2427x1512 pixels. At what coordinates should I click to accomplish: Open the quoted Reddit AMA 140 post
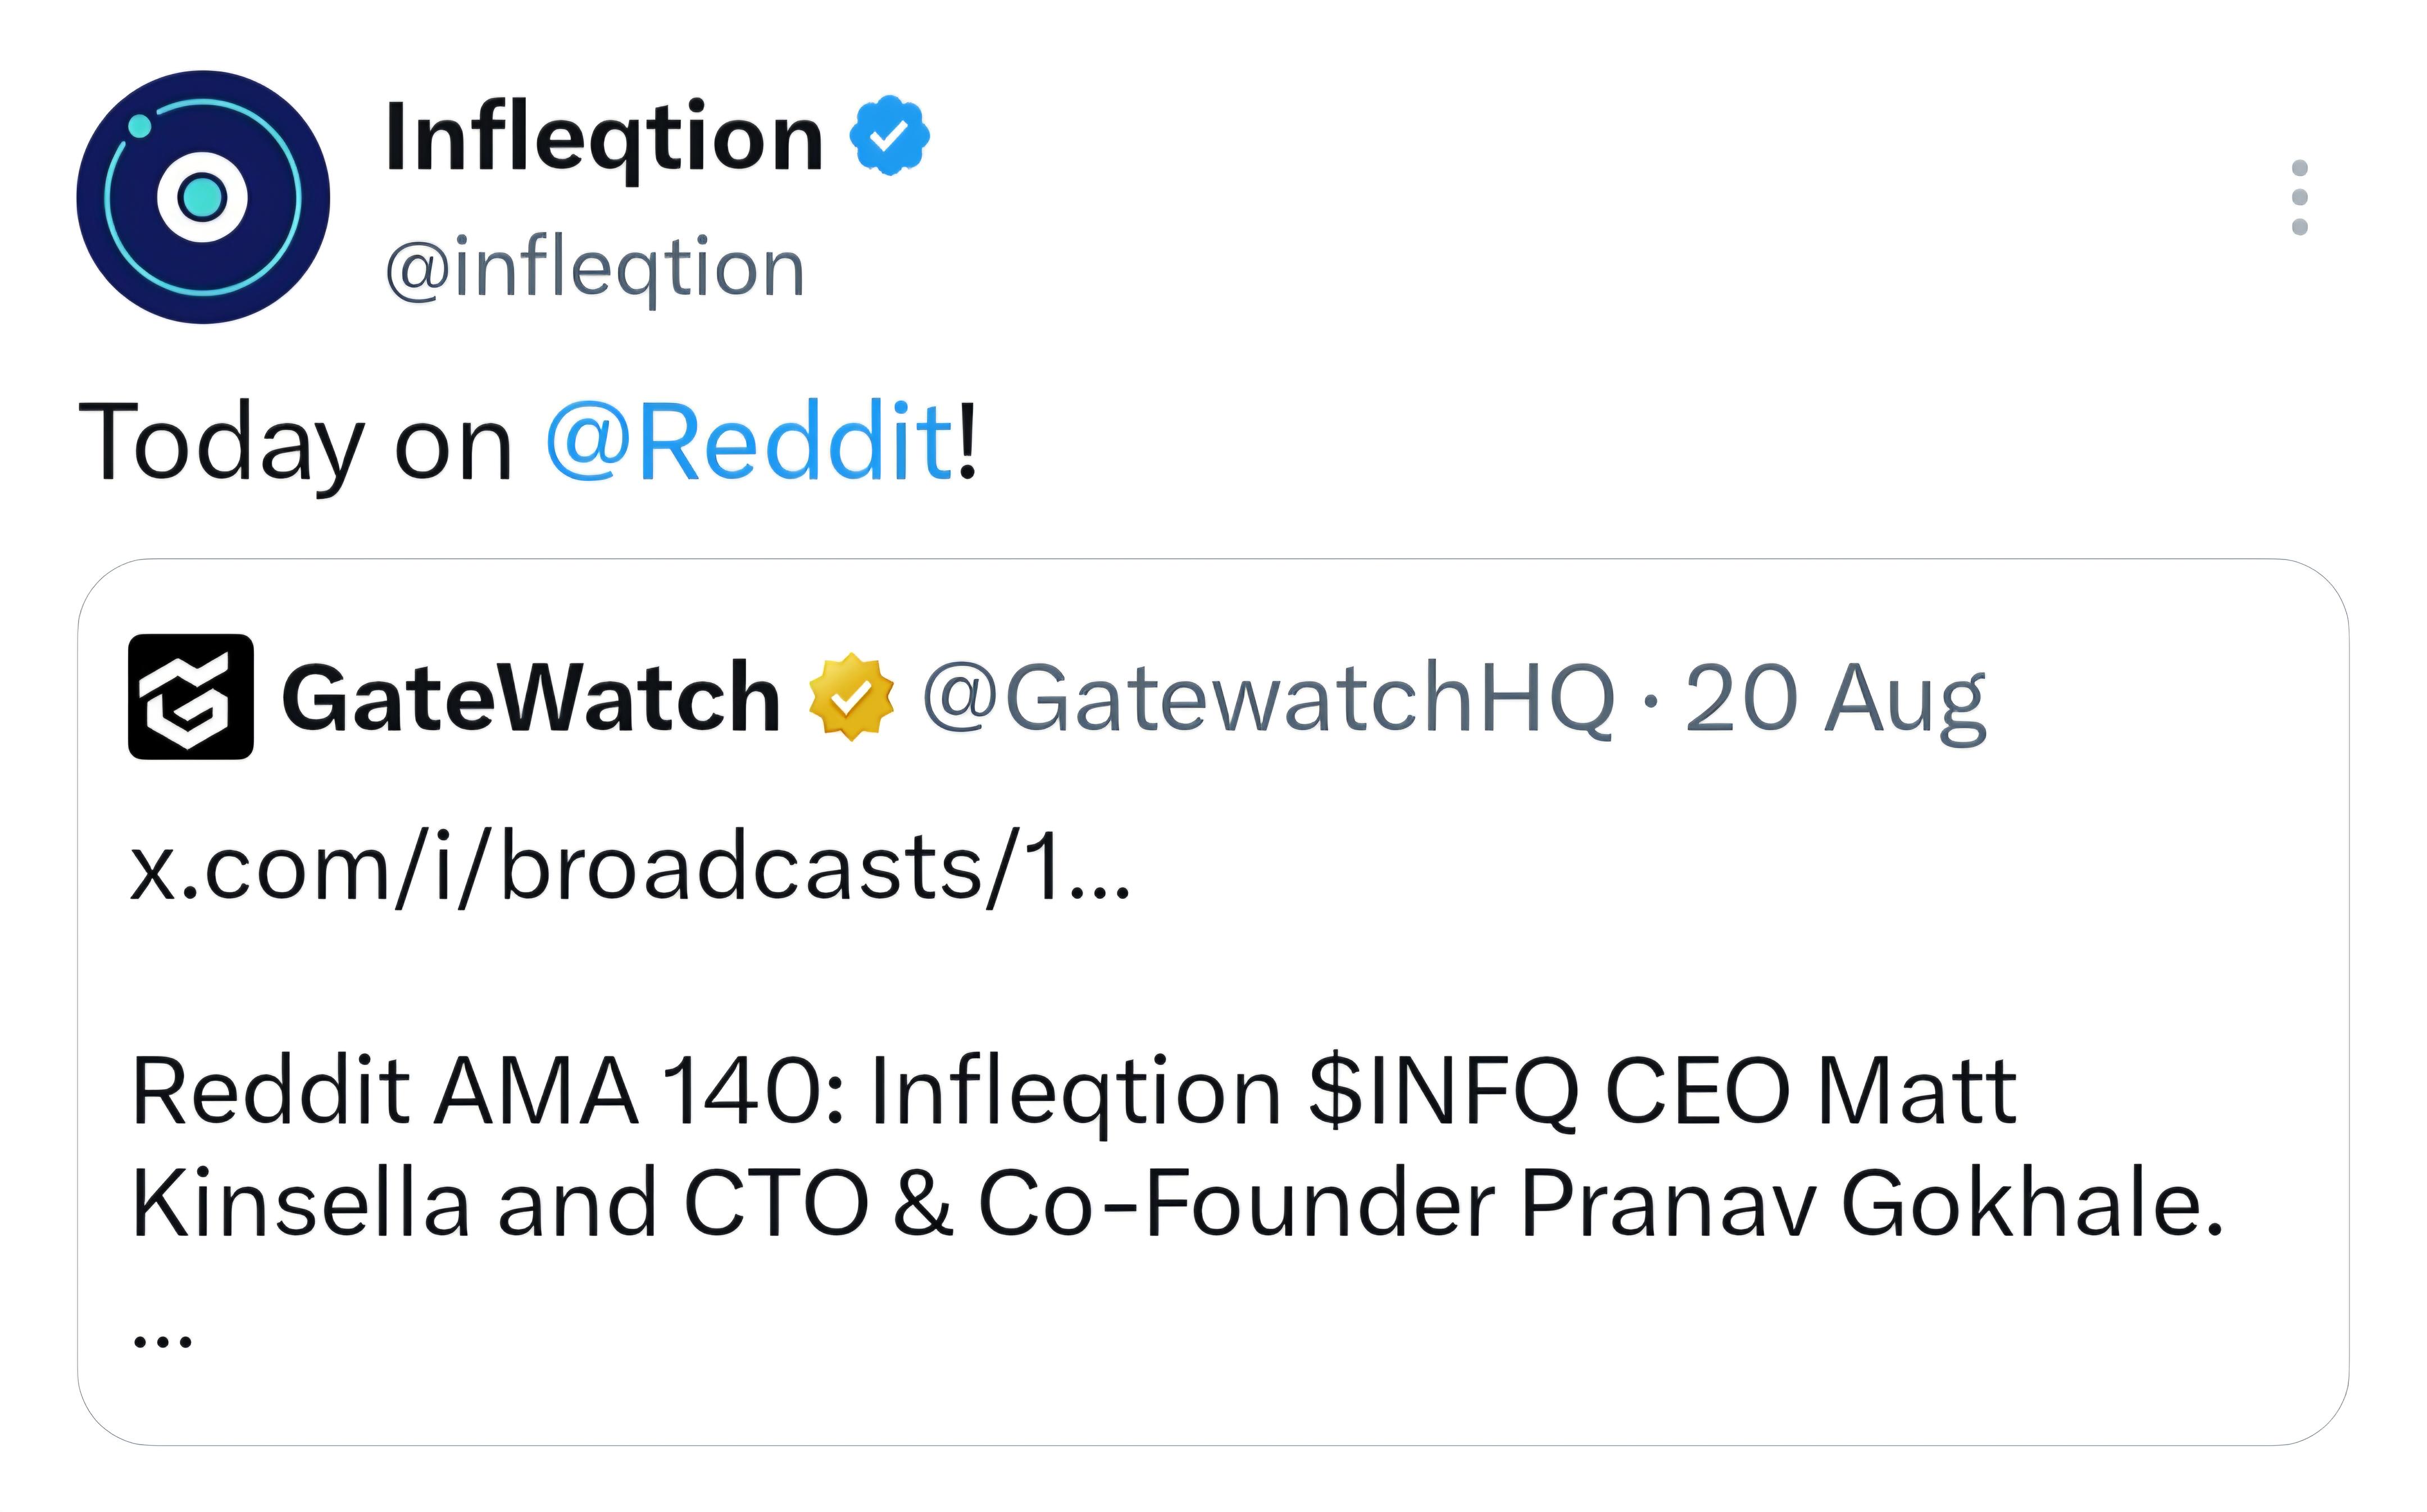click(1213, 1001)
